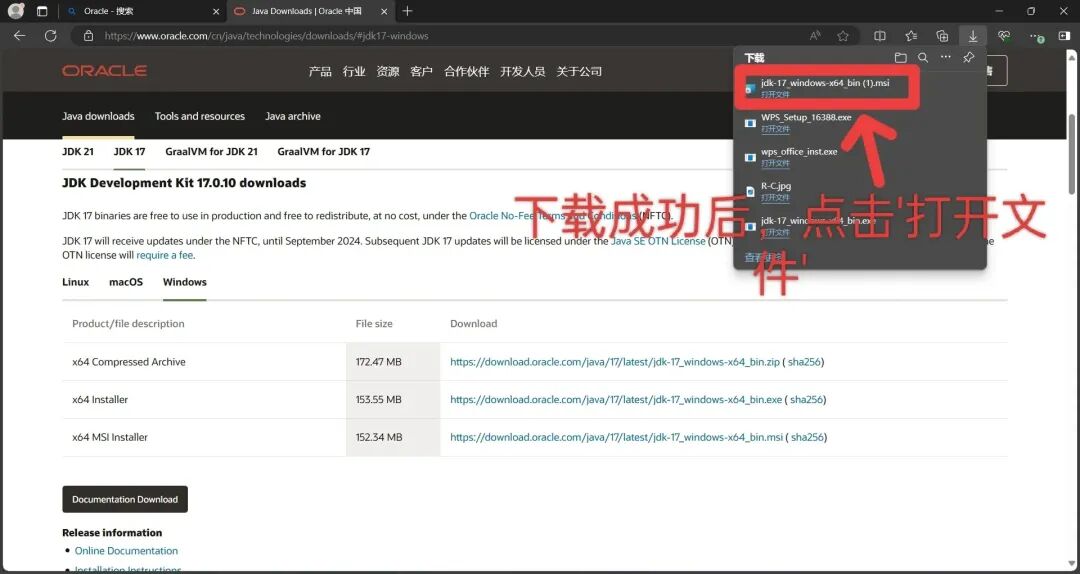Image resolution: width=1080 pixels, height=574 pixels.
Task: Select the Windows tab
Action: 185,282
